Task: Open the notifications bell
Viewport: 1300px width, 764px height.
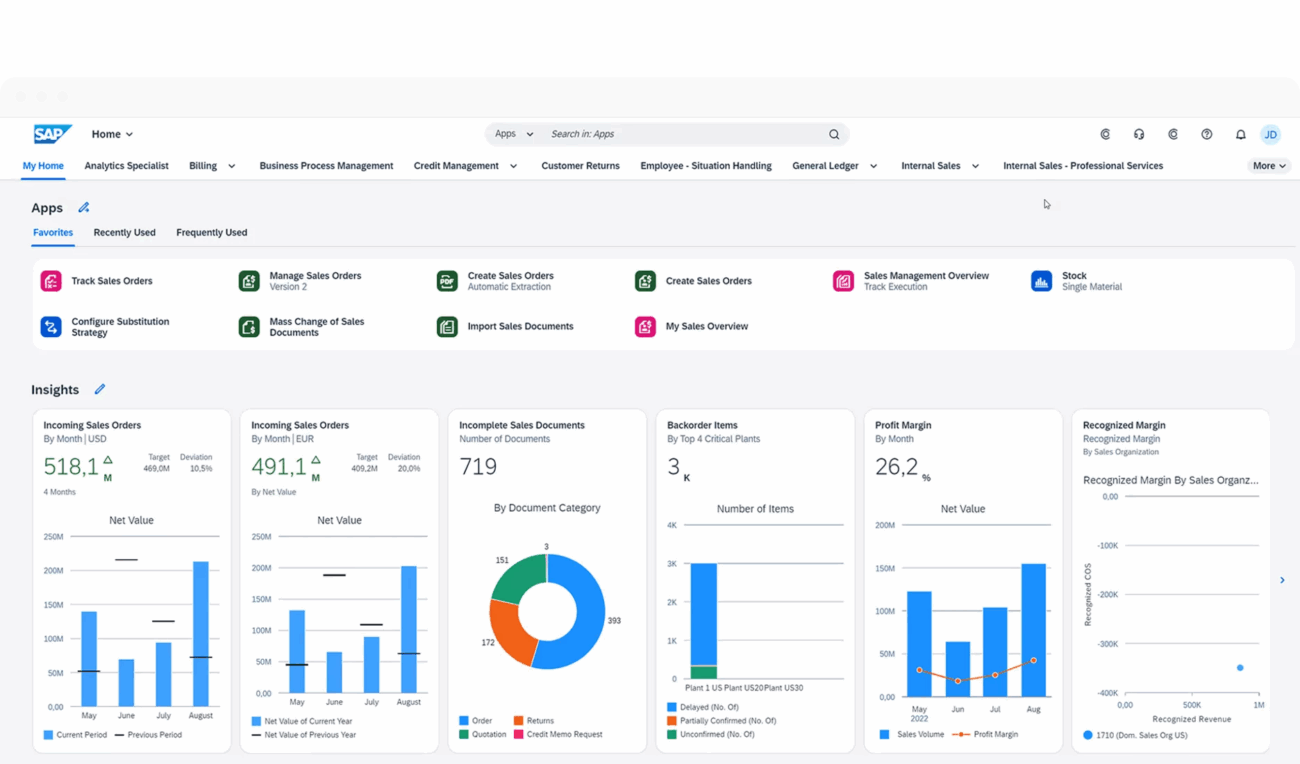Action: 1240,134
